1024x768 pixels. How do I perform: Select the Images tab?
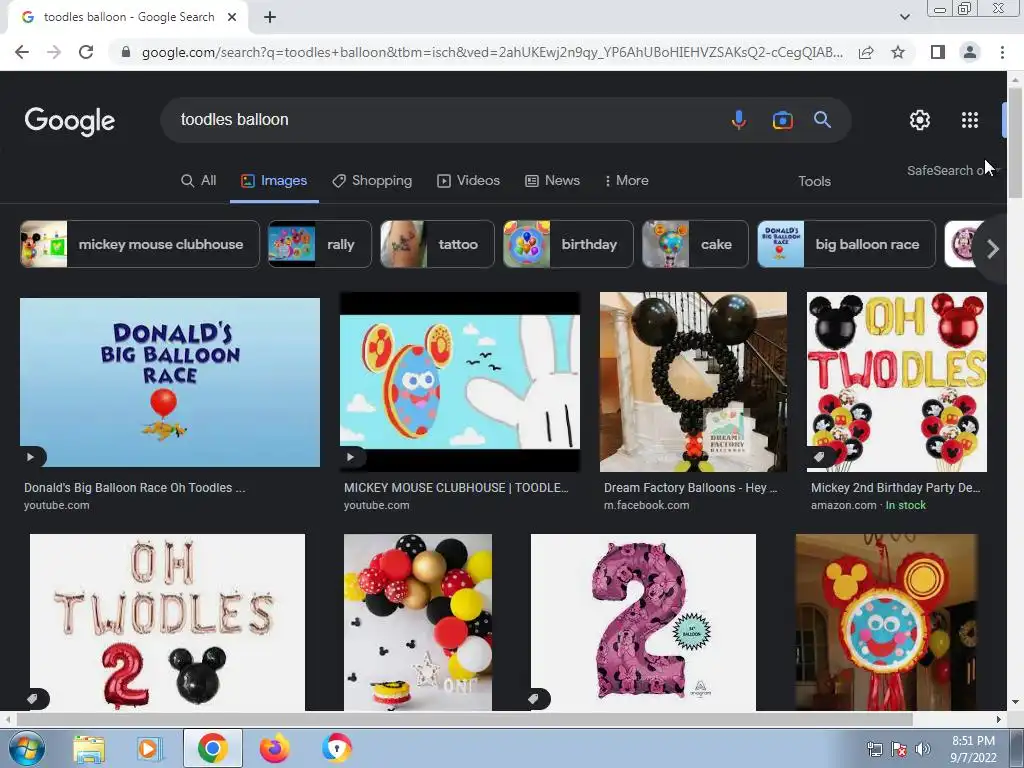[274, 181]
